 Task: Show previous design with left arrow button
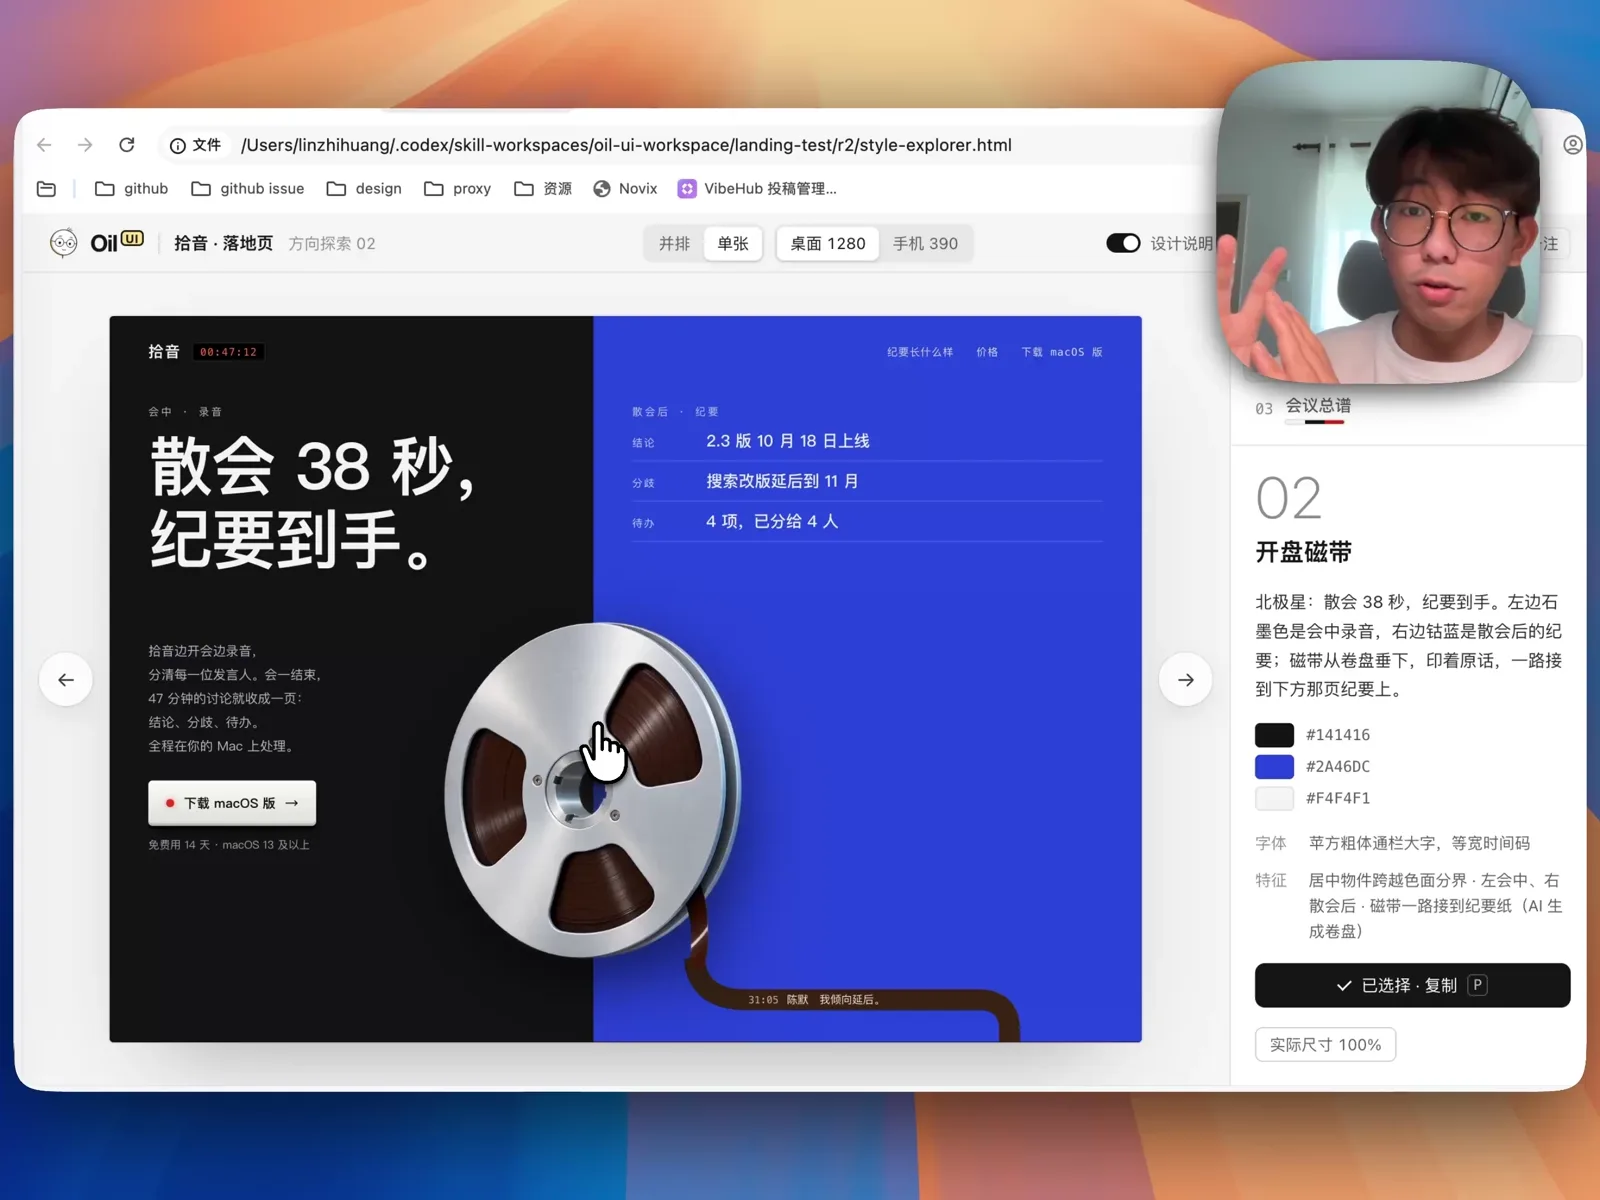pyautogui.click(x=66, y=680)
